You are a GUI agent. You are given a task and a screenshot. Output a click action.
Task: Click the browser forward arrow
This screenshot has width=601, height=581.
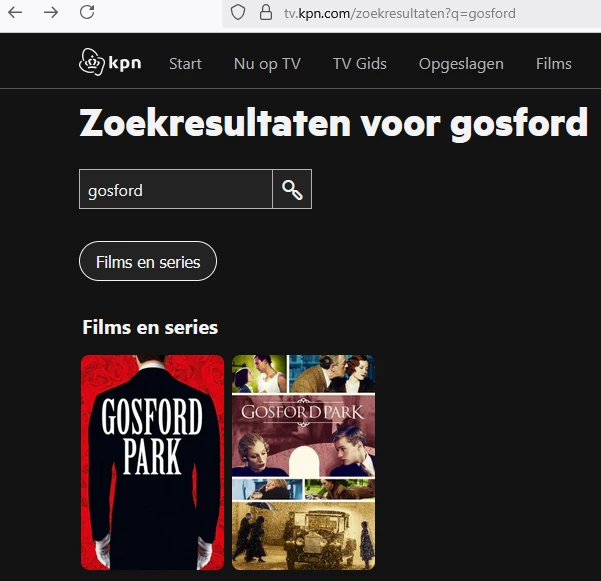pyautogui.click(x=51, y=13)
